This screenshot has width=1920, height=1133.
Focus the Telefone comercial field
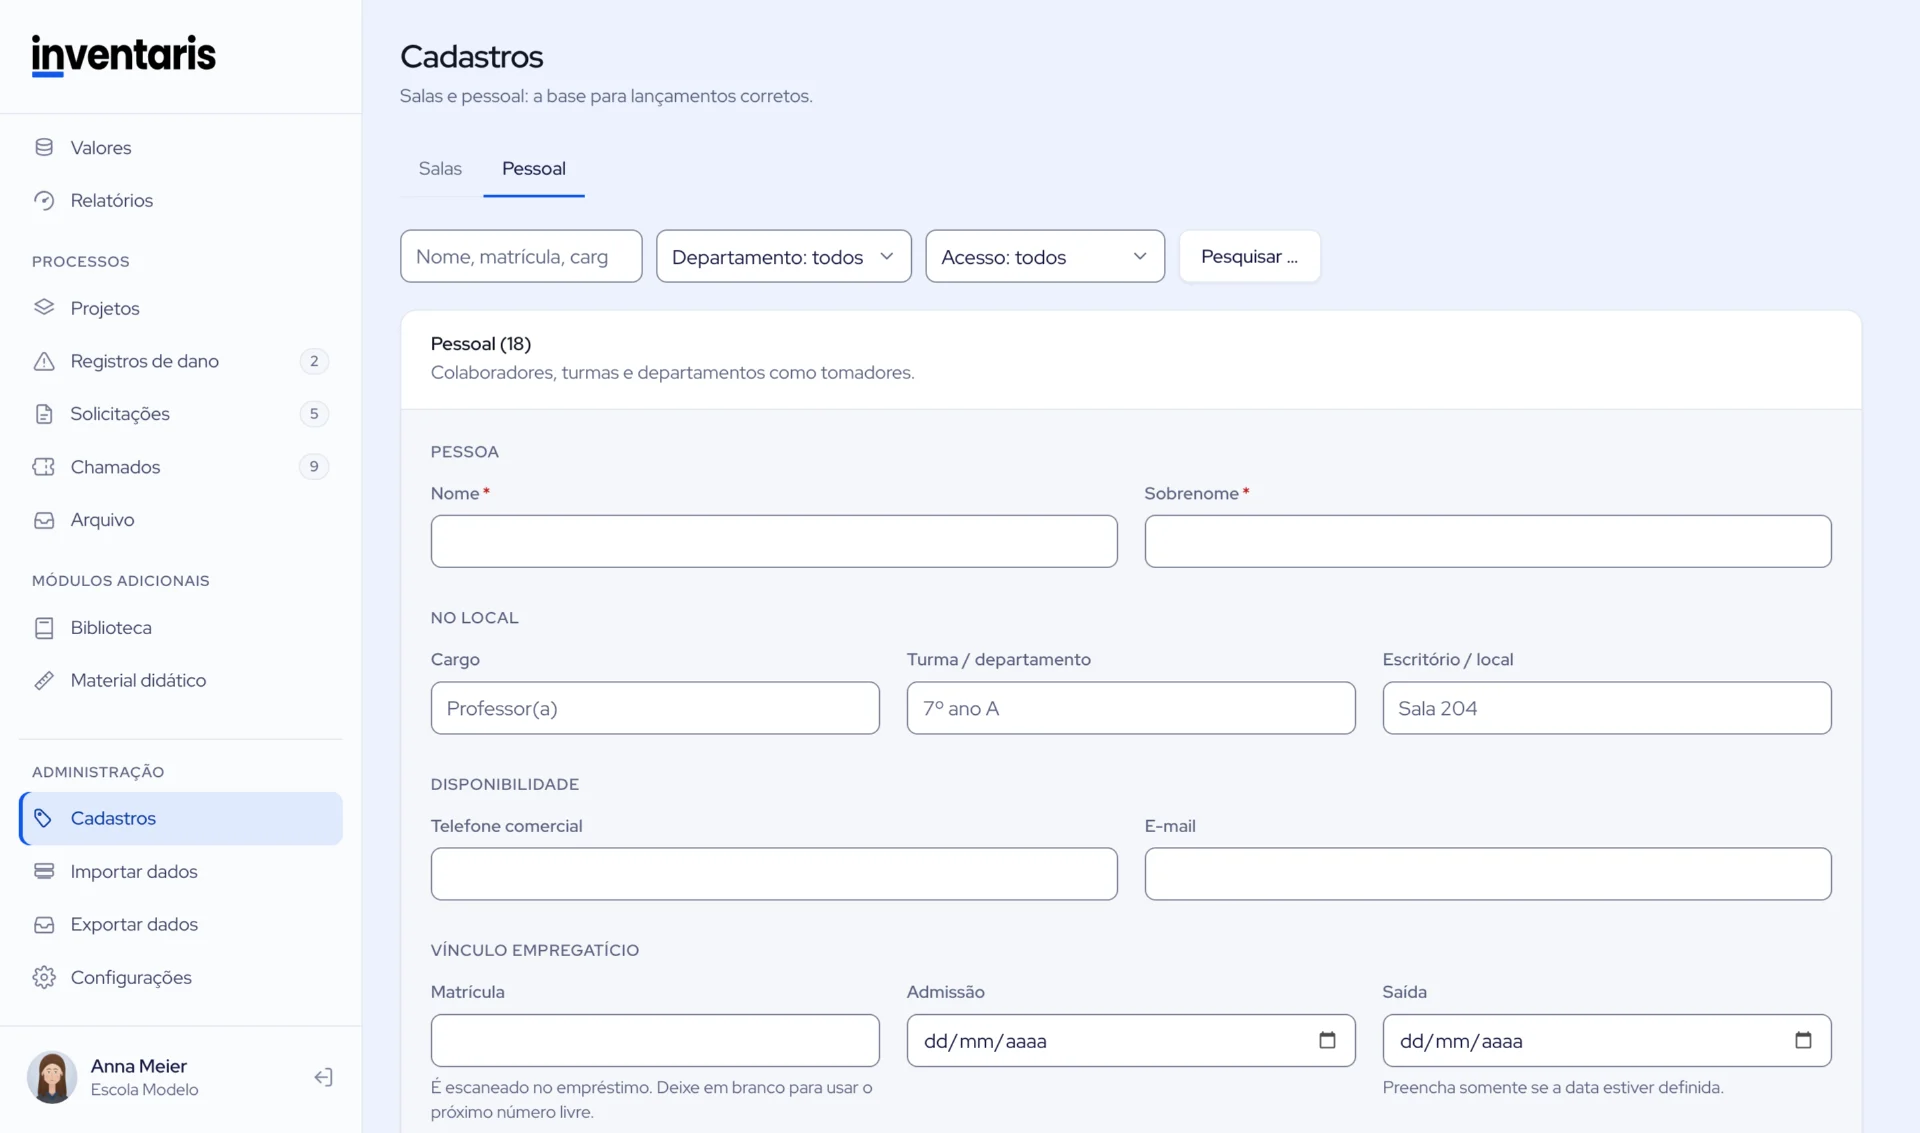pos(774,874)
